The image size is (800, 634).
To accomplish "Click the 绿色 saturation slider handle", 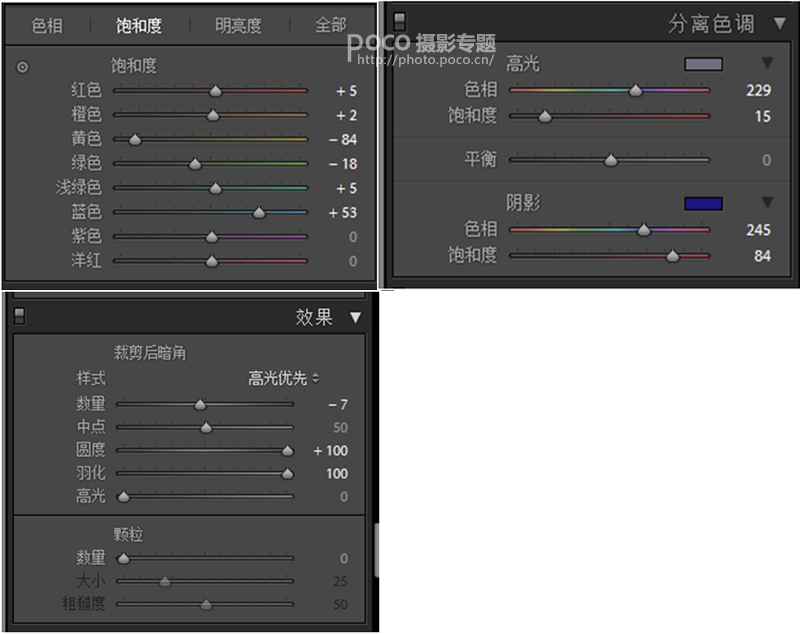I will (195, 164).
